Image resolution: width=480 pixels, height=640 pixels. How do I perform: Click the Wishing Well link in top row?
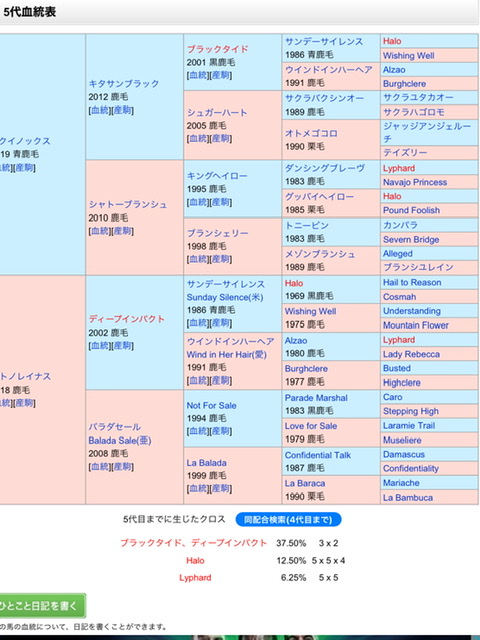(x=409, y=56)
